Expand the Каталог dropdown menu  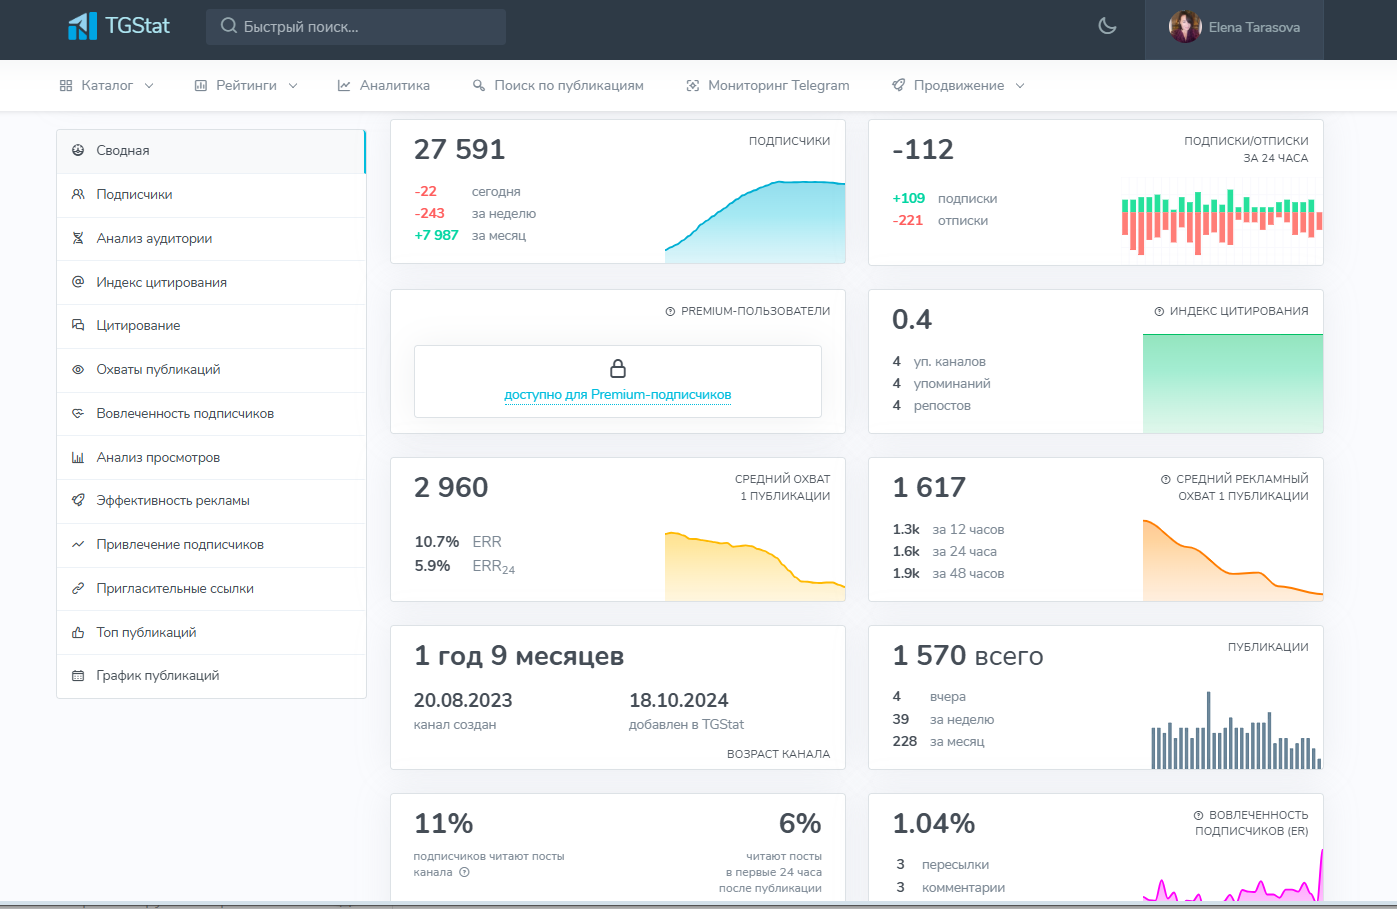[107, 86]
